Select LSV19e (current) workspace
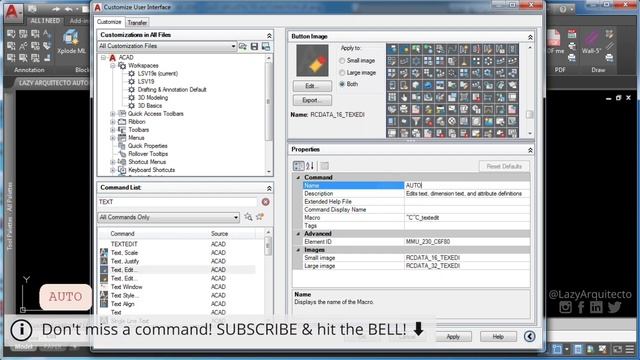640x360 pixels. tap(158, 73)
